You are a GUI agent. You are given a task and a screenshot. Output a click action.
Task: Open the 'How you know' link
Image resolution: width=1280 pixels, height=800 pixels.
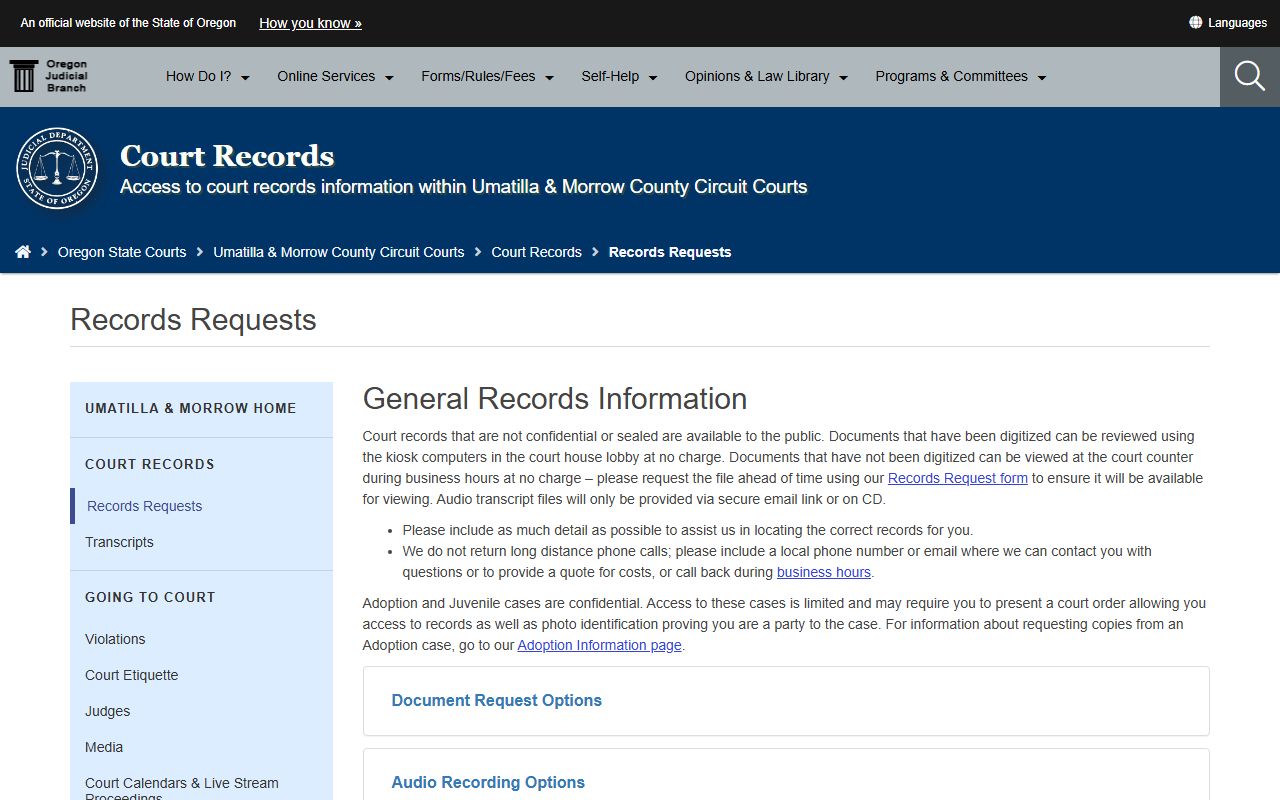click(x=310, y=23)
